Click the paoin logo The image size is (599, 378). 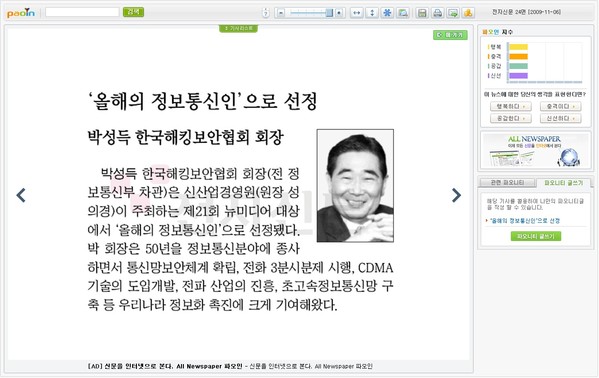[21, 13]
